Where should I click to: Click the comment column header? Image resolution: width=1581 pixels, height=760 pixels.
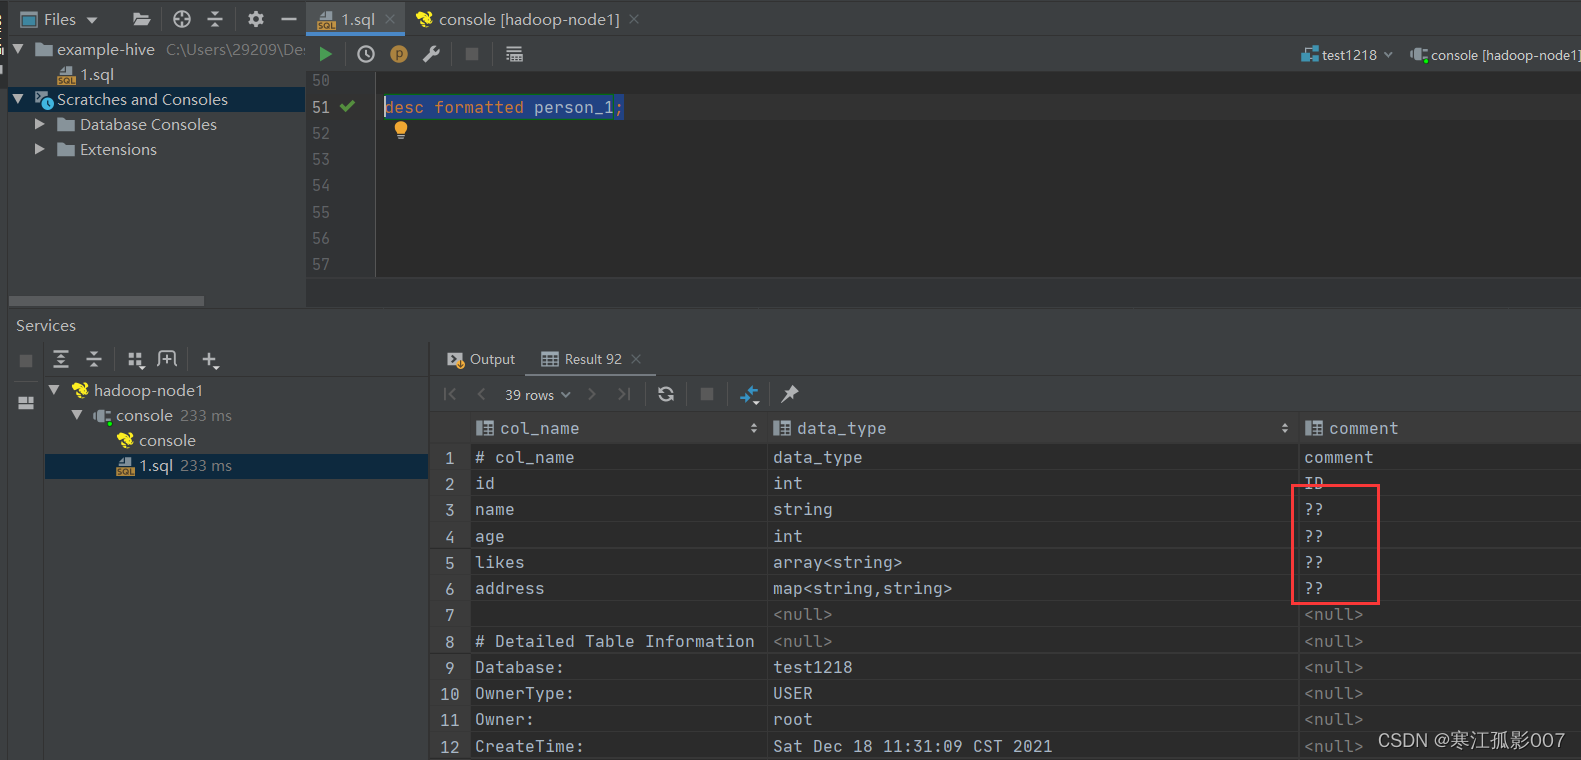1439,428
